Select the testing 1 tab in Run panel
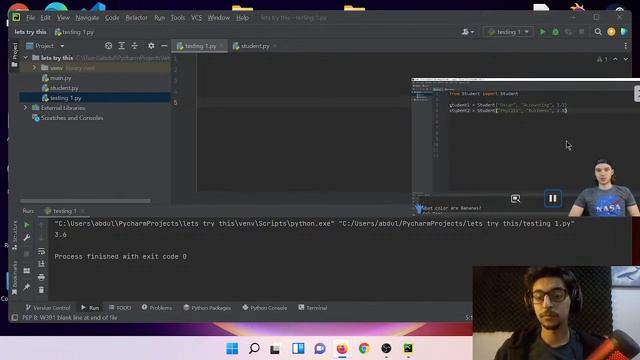Image resolution: width=640 pixels, height=360 pixels. 64,211
